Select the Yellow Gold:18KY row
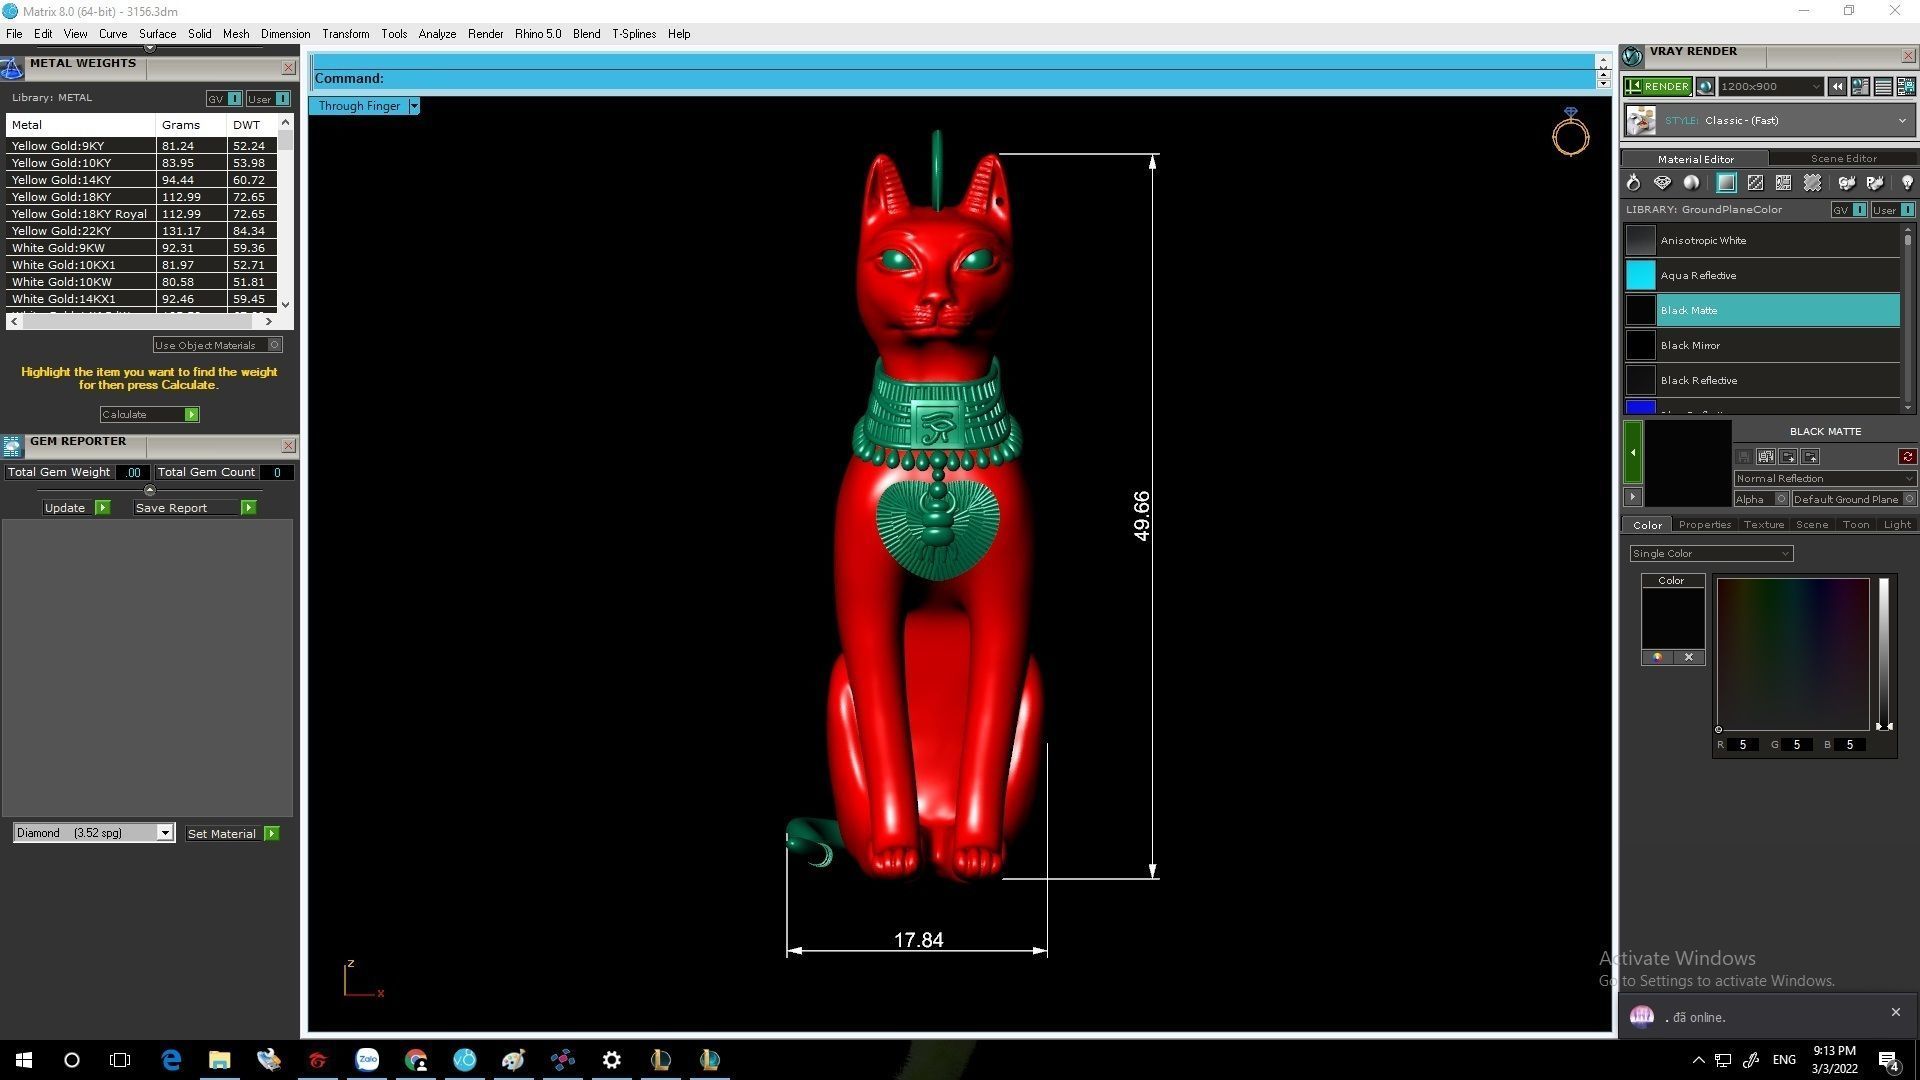This screenshot has height=1080, width=1920. coord(139,197)
